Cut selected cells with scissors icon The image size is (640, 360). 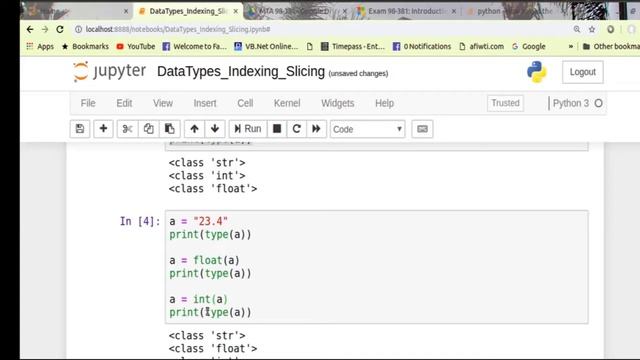tap(127, 129)
